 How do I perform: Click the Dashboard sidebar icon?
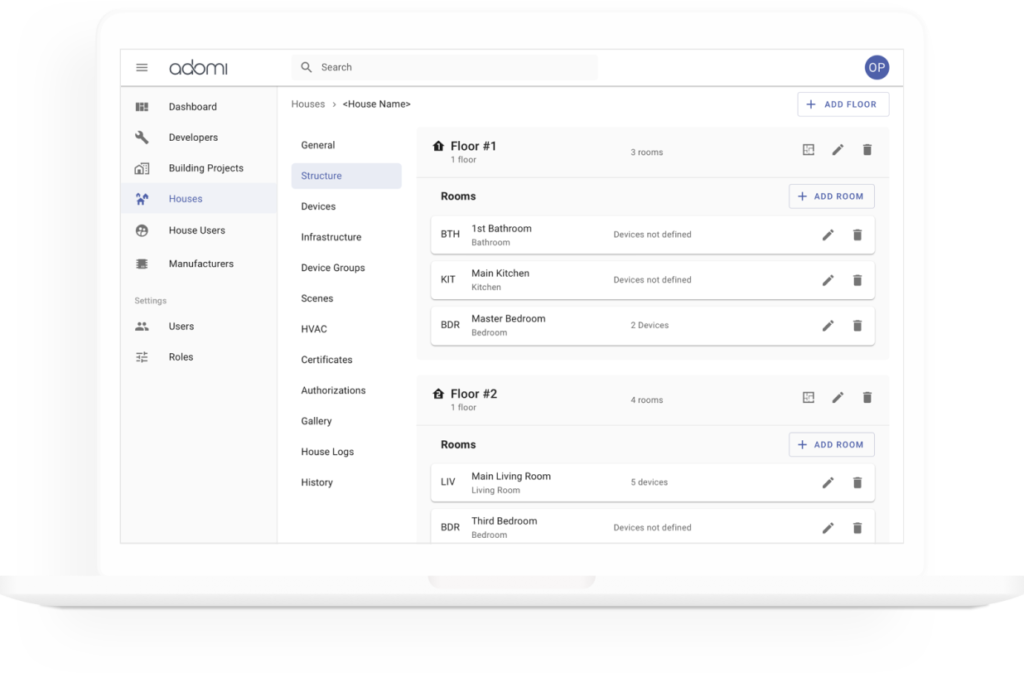pyautogui.click(x=142, y=106)
